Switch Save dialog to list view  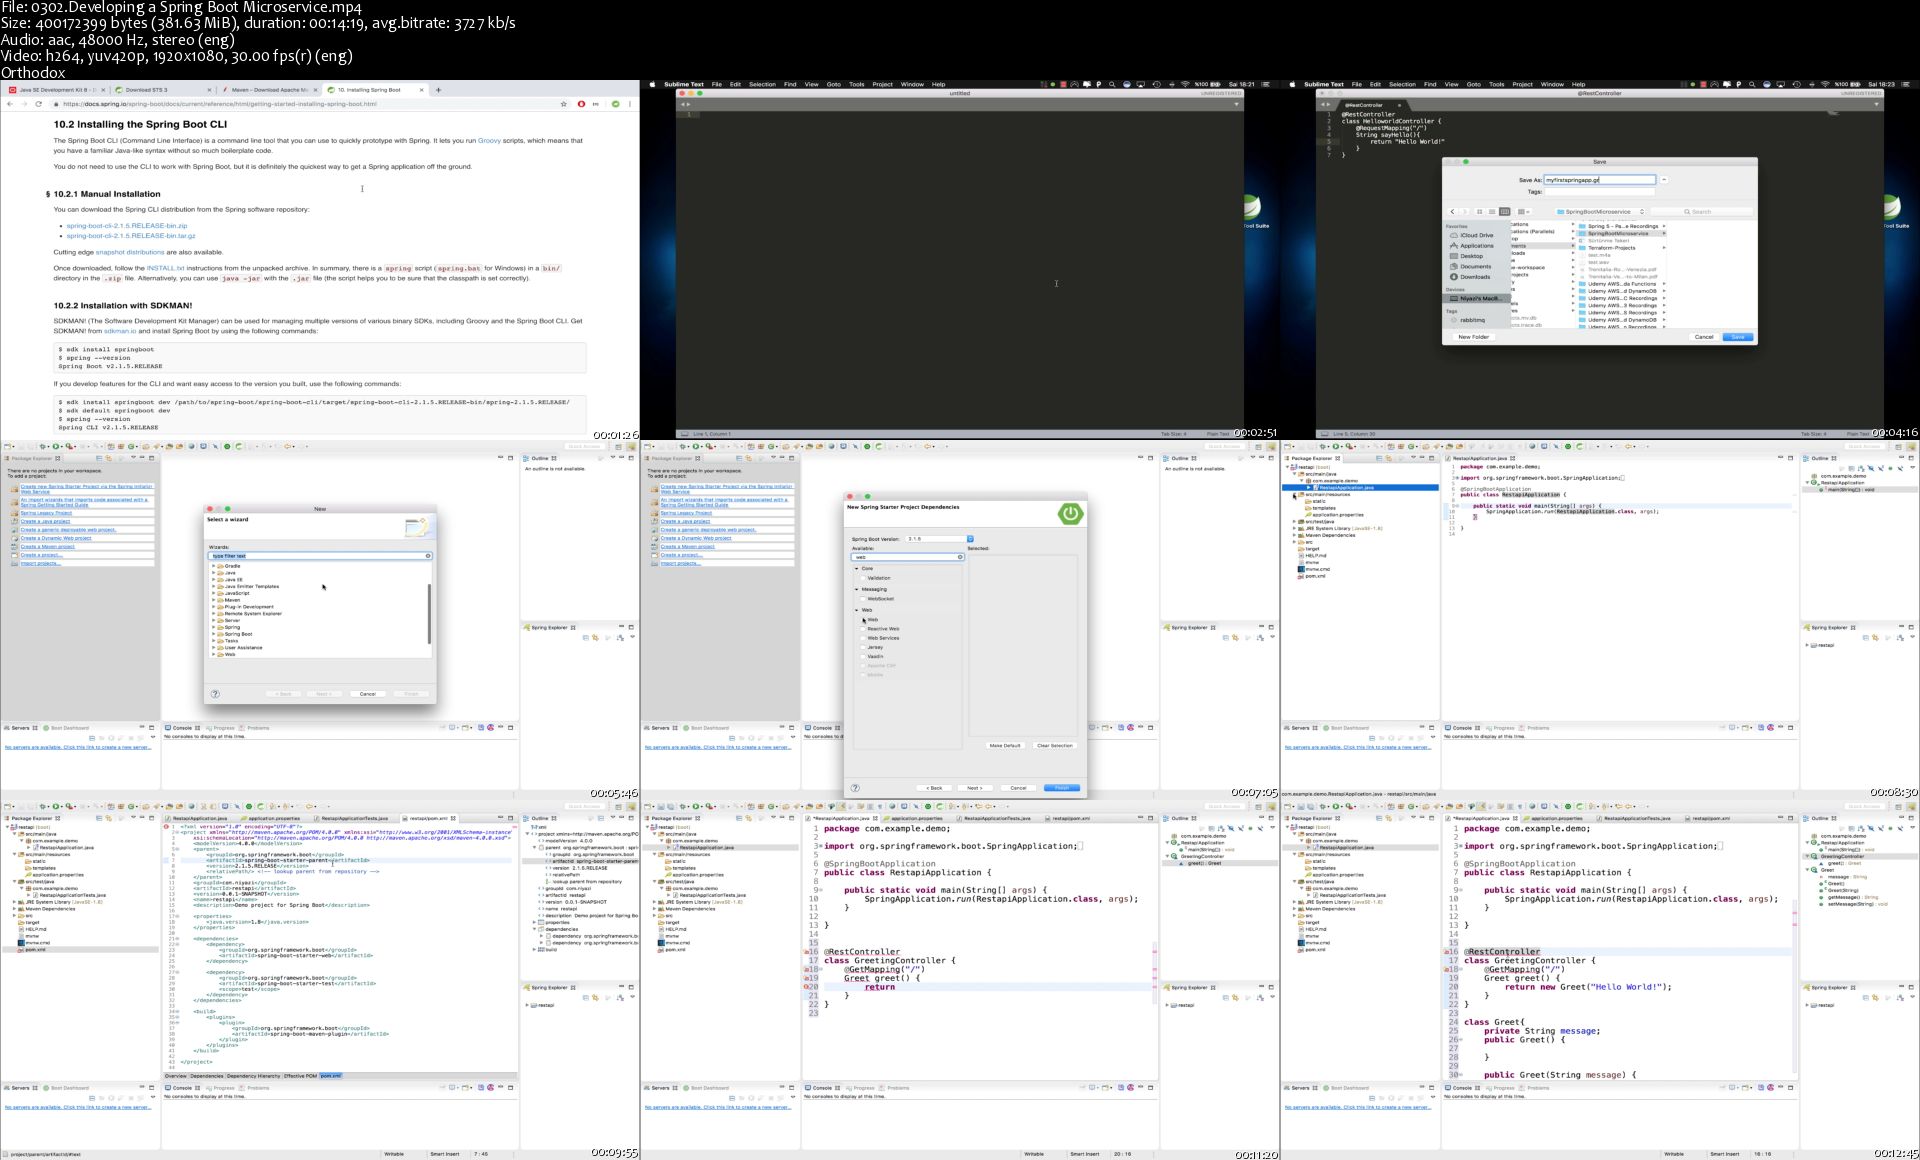click(1492, 212)
